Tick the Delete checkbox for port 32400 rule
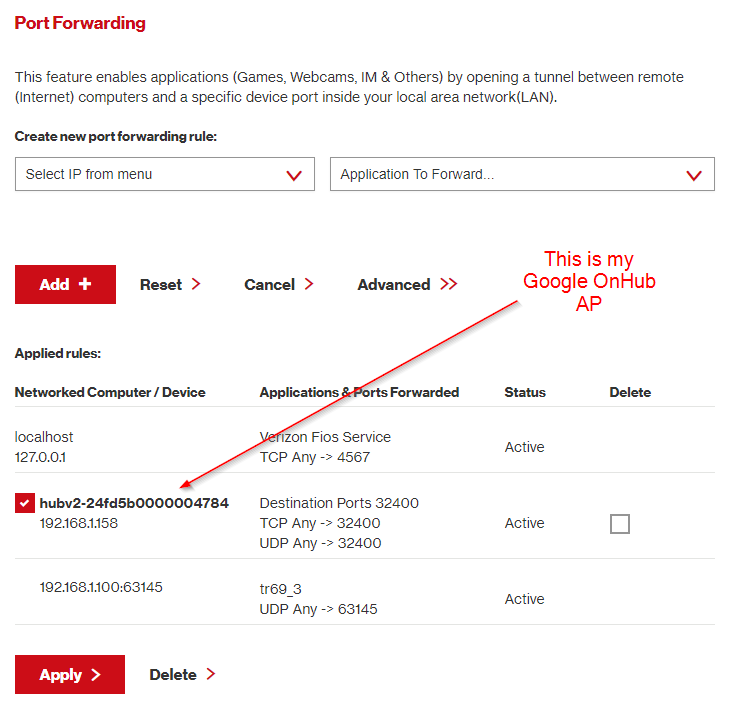 tap(620, 523)
